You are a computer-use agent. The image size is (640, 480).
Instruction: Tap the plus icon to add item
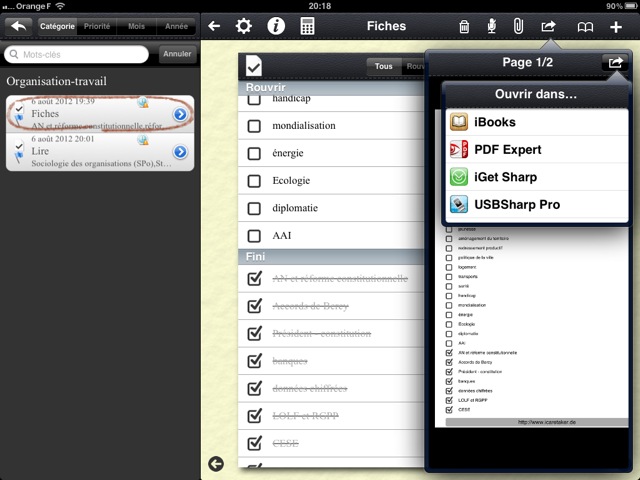616,26
